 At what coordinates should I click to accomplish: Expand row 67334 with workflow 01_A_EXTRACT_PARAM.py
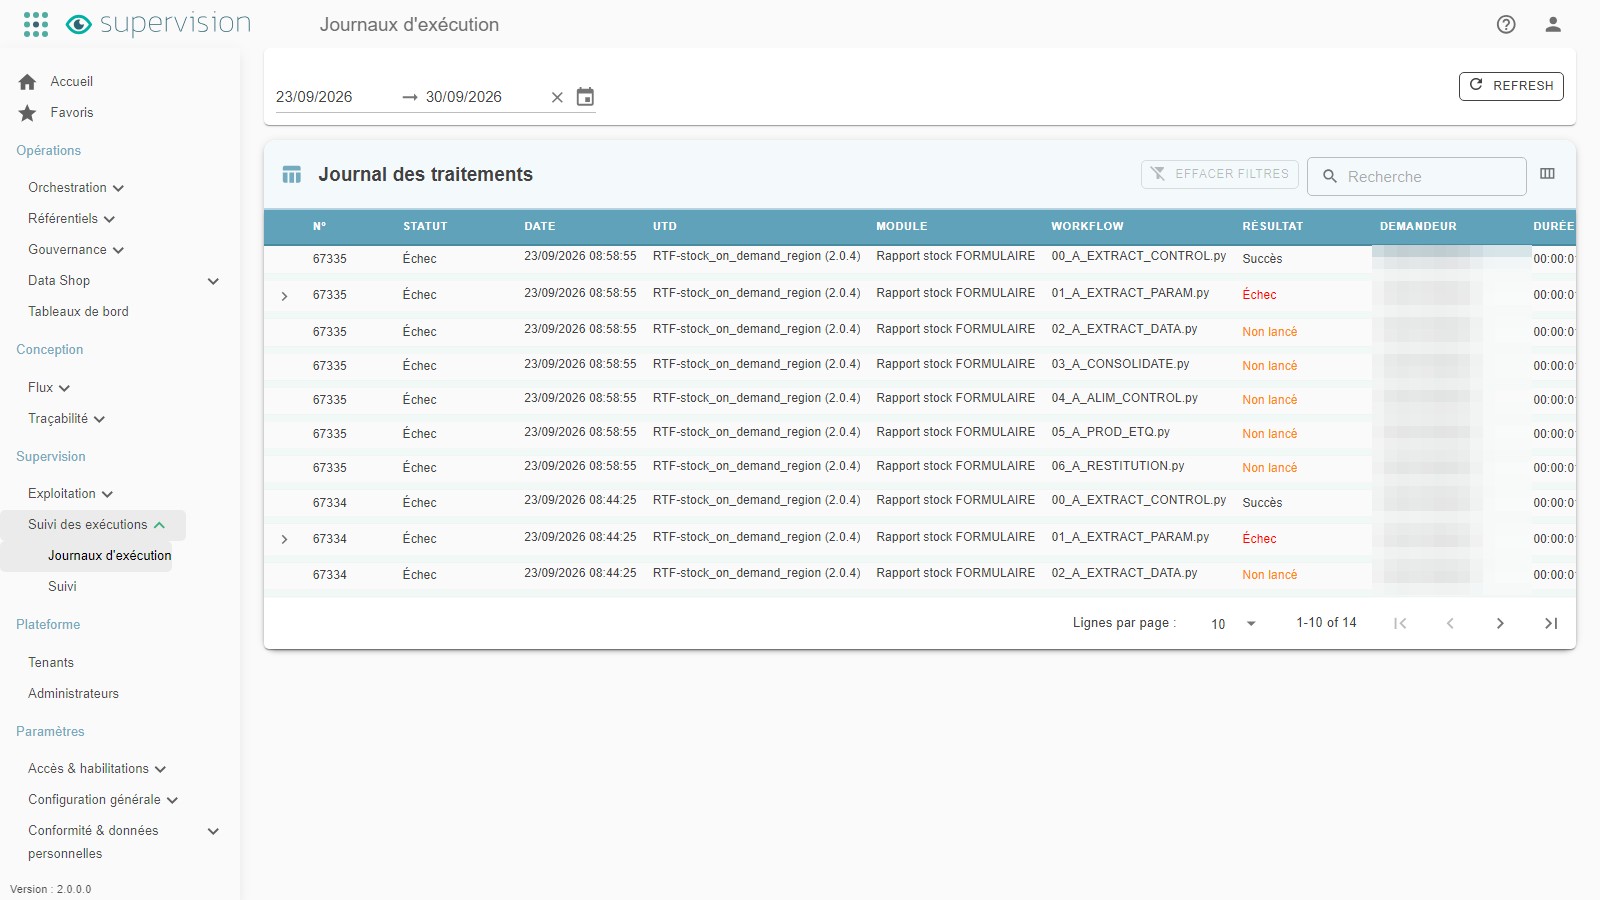point(285,539)
